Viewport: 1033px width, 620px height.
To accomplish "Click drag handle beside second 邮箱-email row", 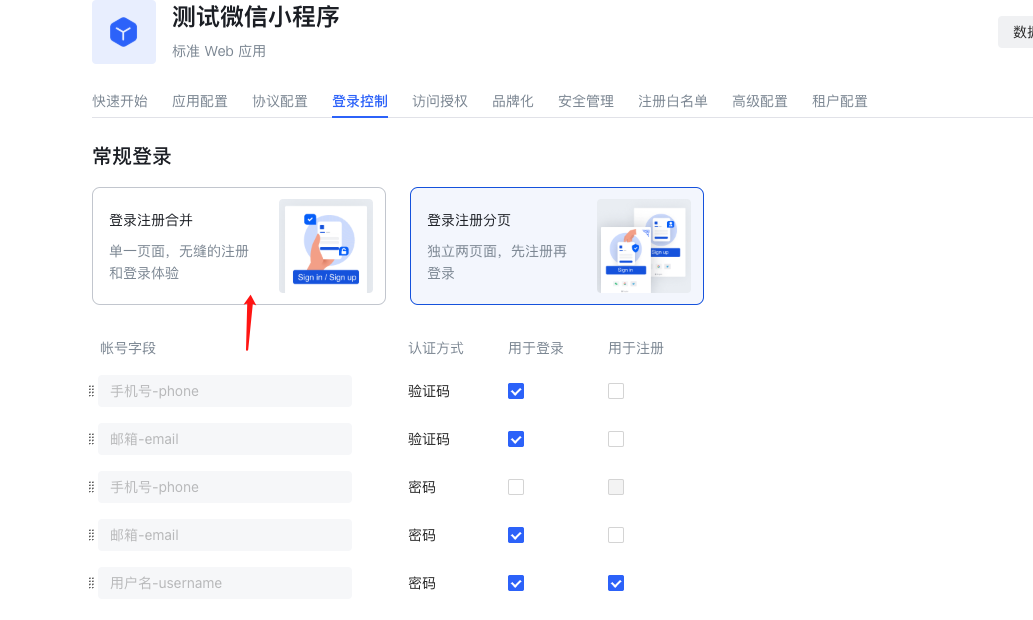I will (x=92, y=535).
